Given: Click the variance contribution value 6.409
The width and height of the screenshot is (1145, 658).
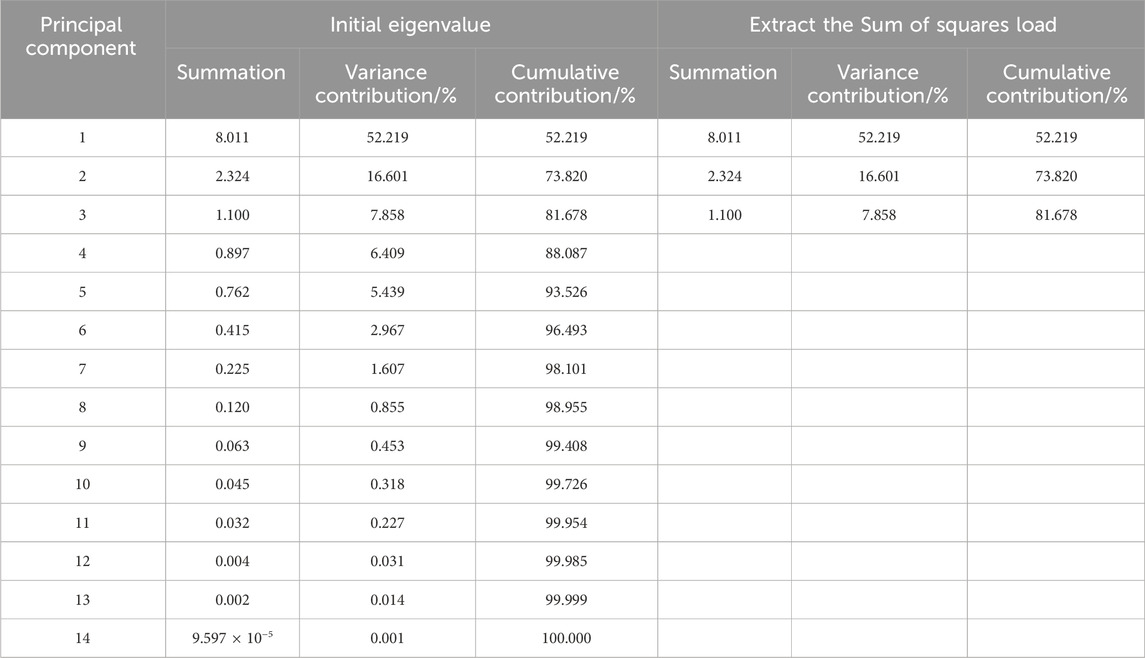Looking at the screenshot, I should point(387,253).
